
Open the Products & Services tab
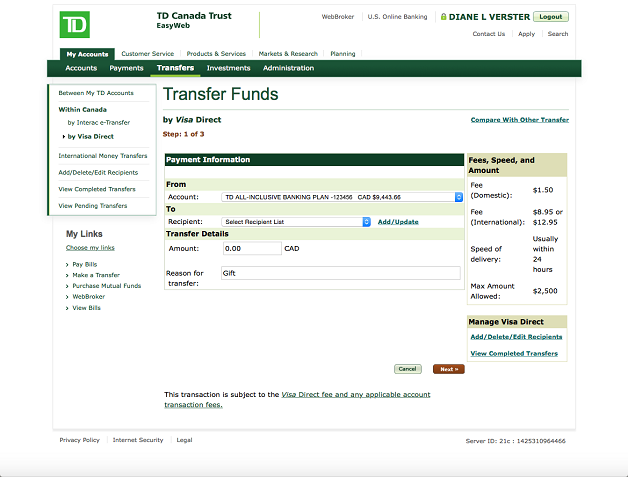pos(216,54)
